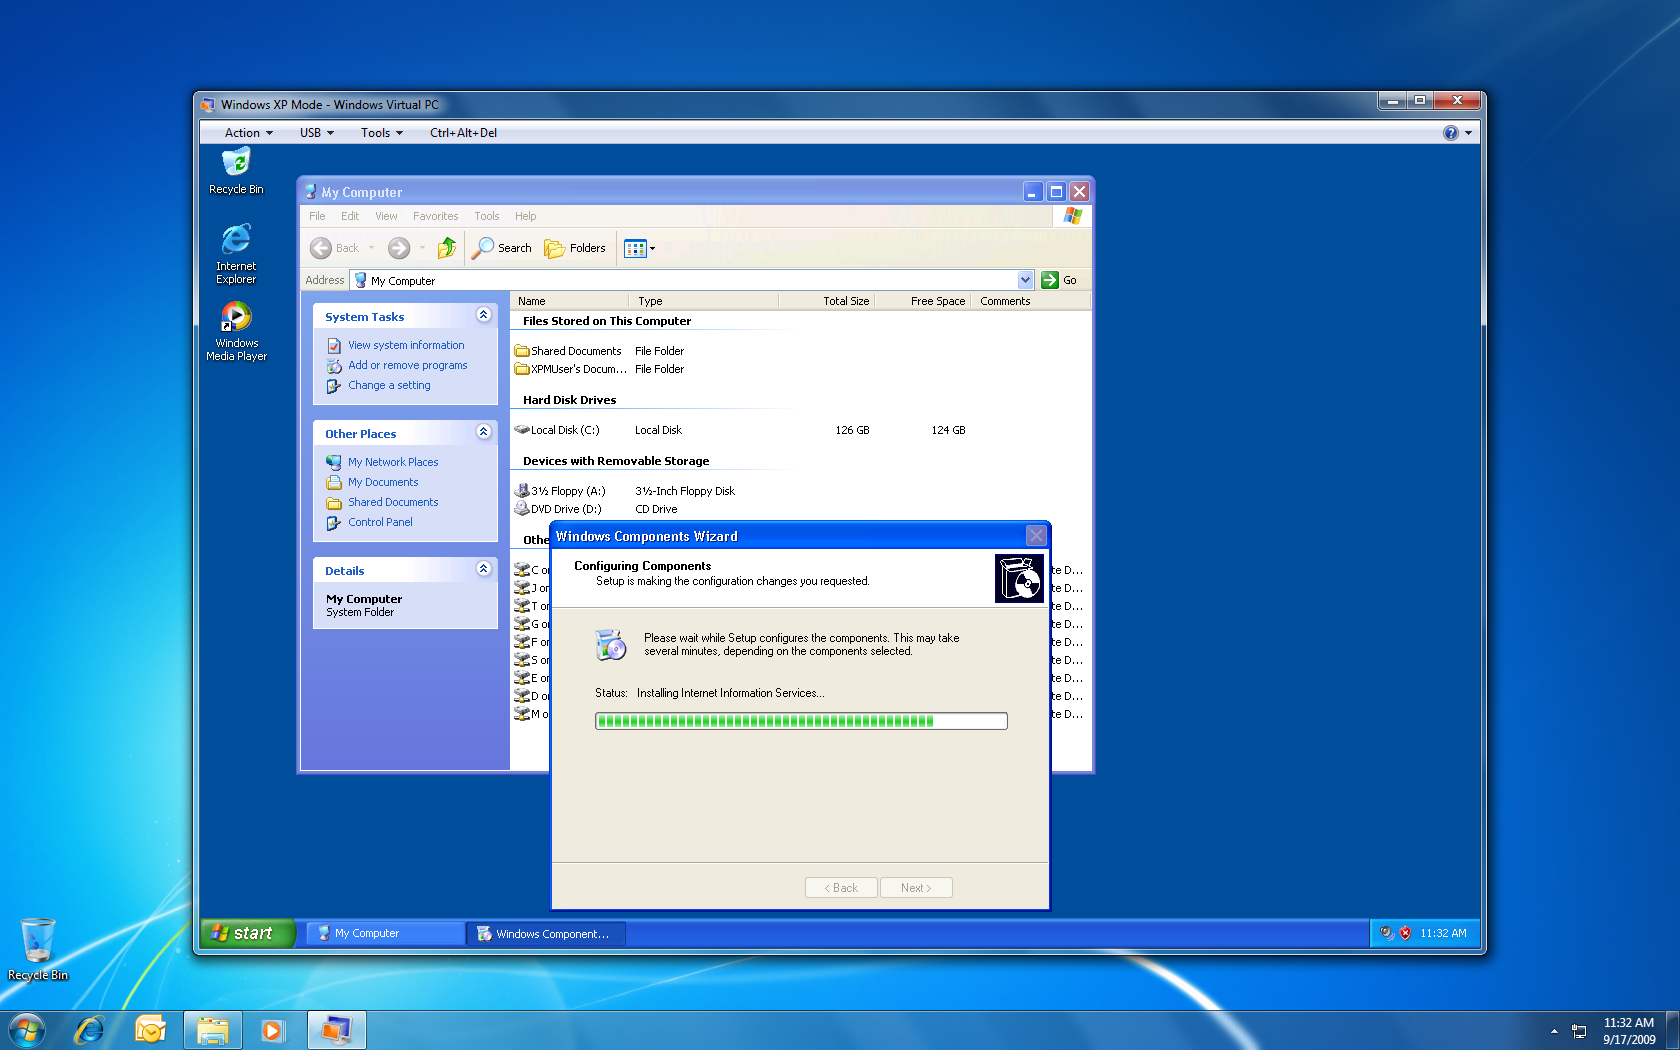Collapse the Other Places panel
Image resolution: width=1680 pixels, height=1050 pixels.
pyautogui.click(x=484, y=432)
